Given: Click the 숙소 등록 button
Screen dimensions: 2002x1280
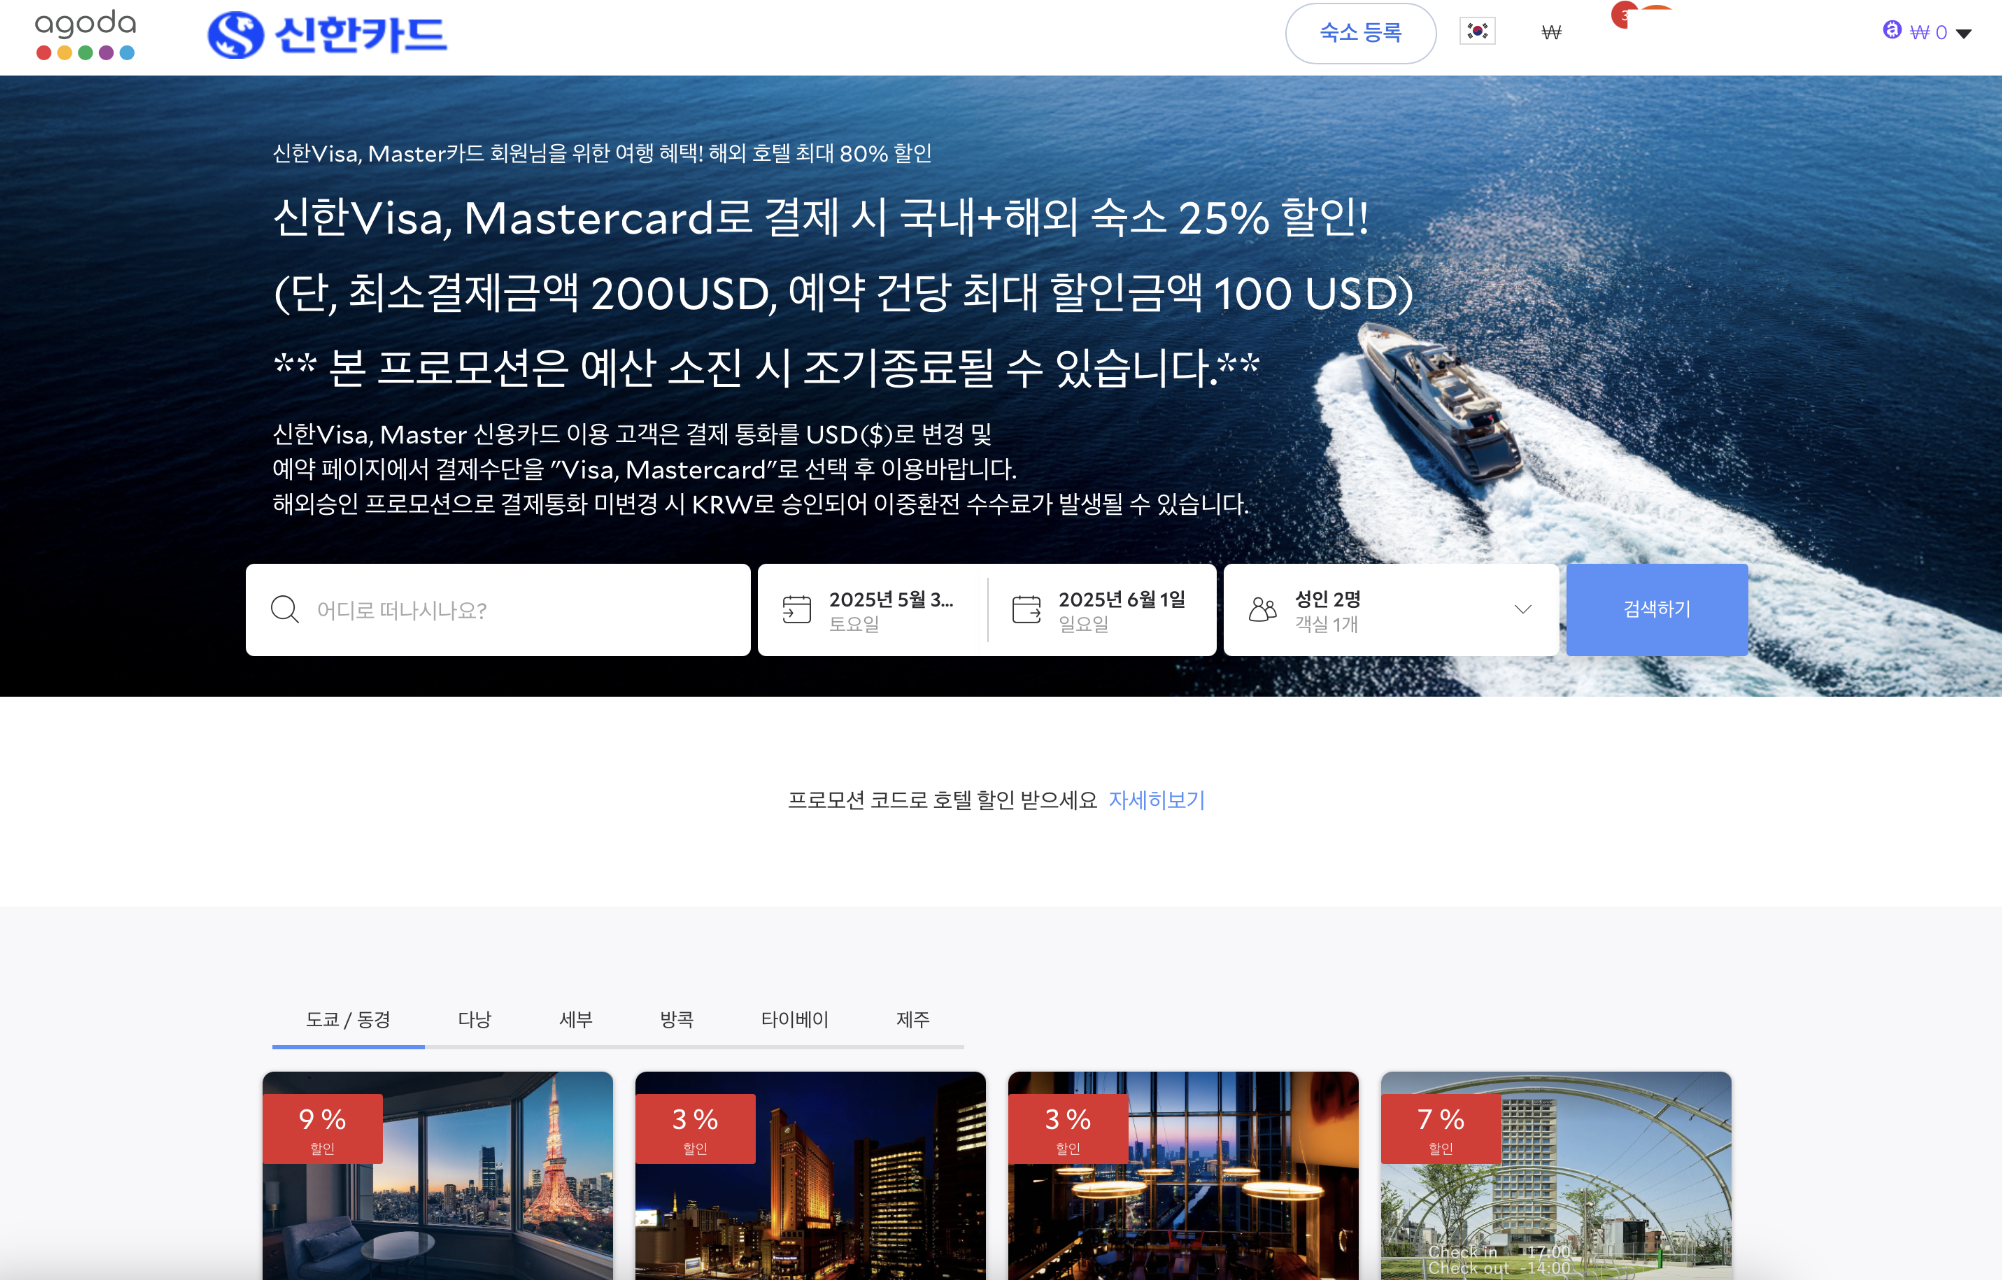Looking at the screenshot, I should (1360, 33).
